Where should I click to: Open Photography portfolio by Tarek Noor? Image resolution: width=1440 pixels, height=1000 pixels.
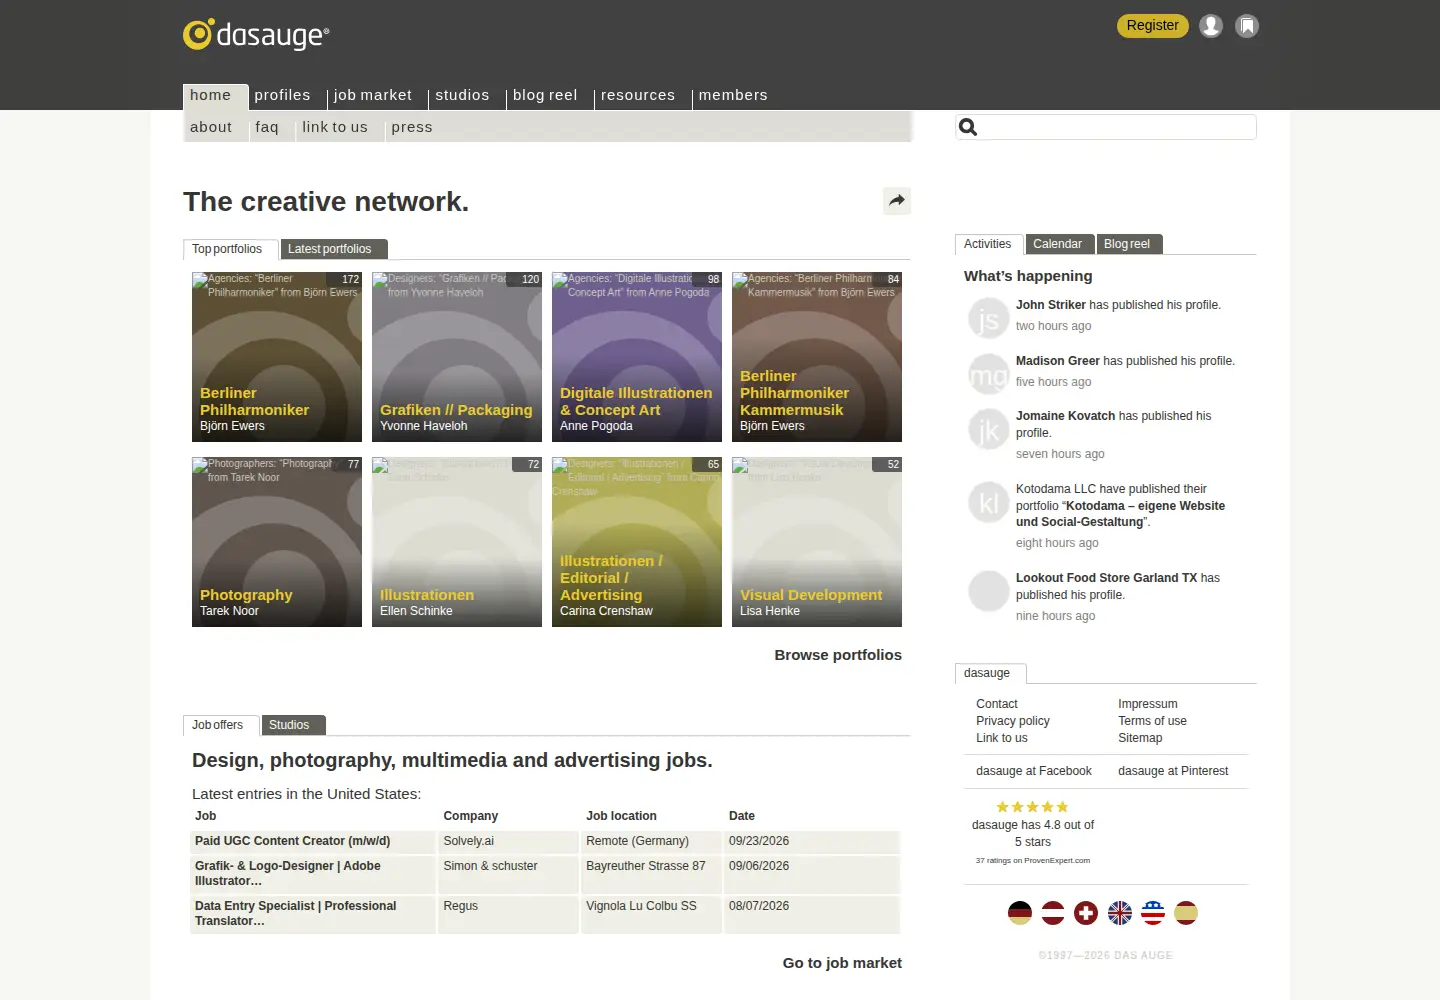(277, 542)
